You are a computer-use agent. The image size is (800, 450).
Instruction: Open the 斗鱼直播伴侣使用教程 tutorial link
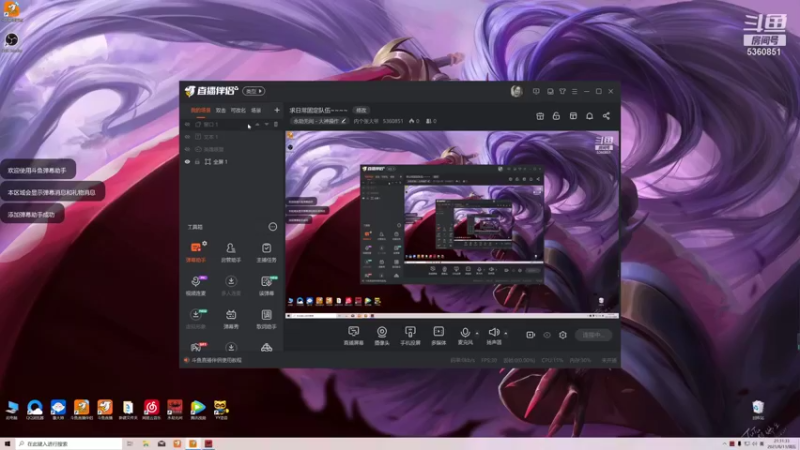(216, 360)
